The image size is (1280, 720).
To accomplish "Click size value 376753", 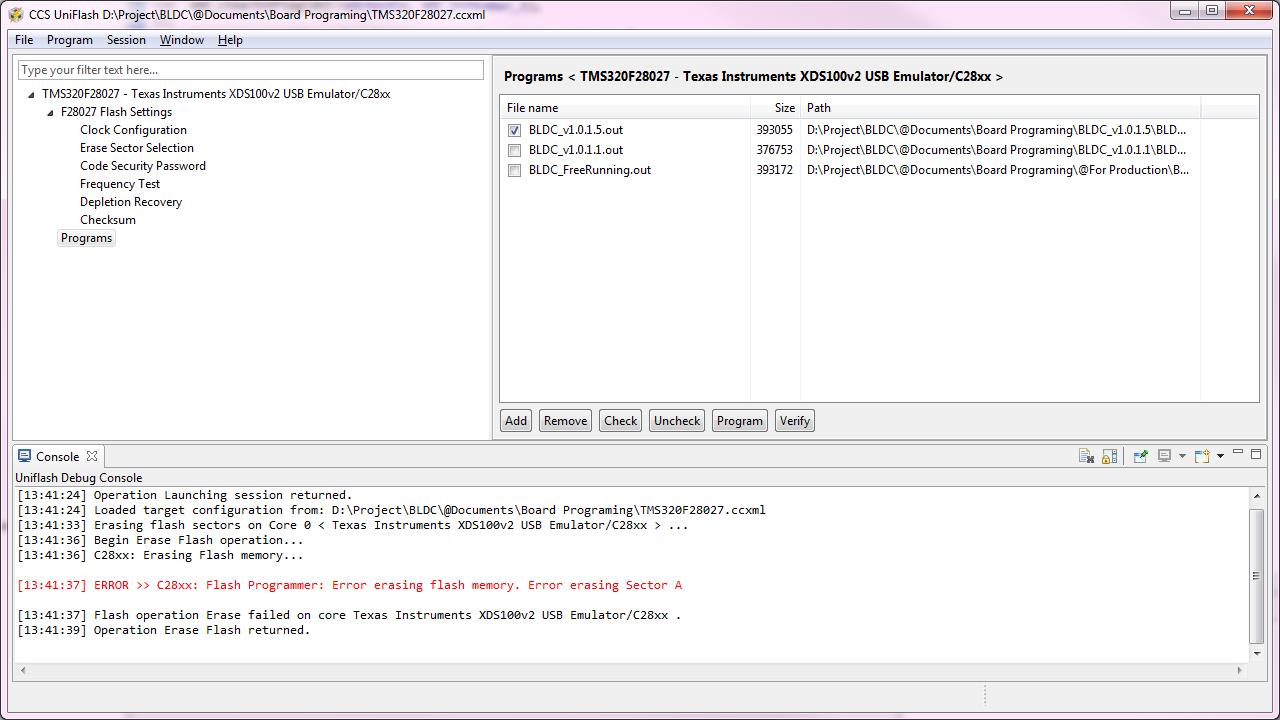I will click(x=774, y=150).
